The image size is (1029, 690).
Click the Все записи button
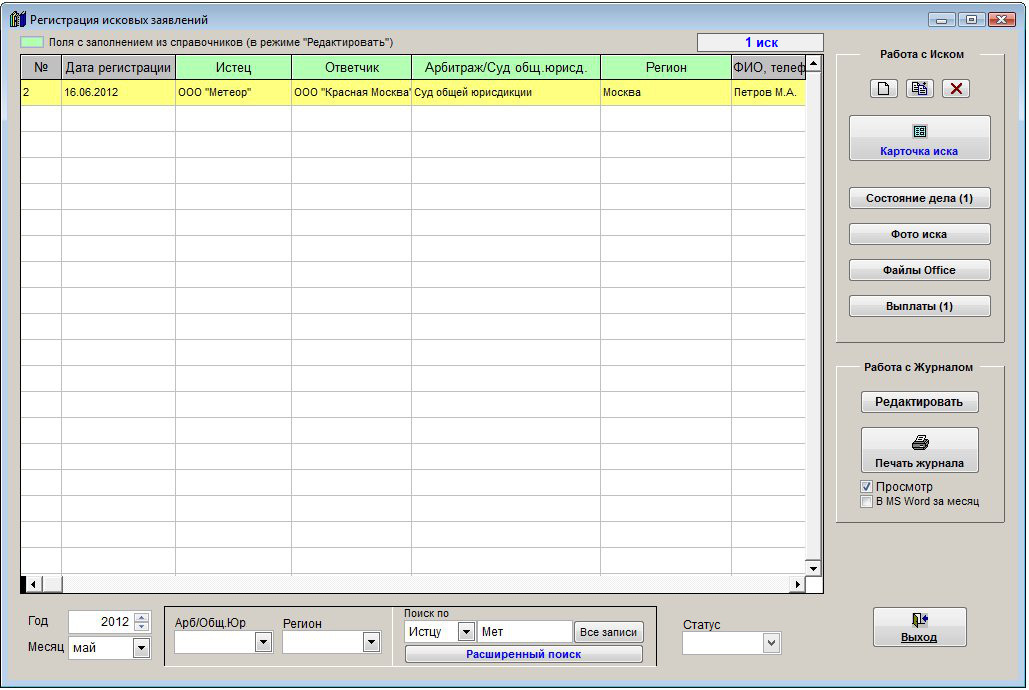(608, 632)
